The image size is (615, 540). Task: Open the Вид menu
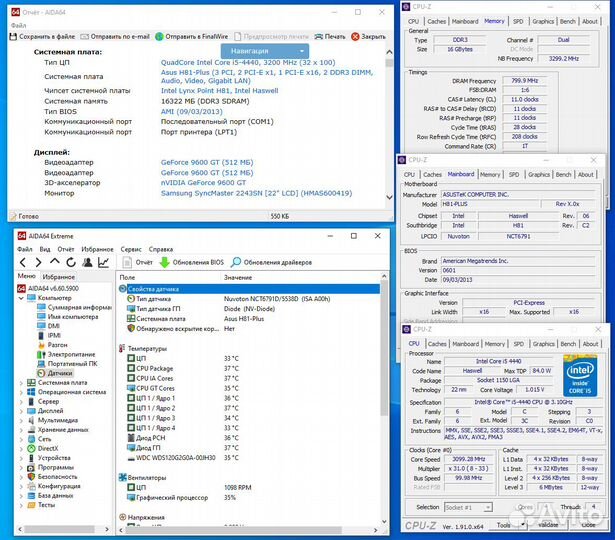point(45,249)
